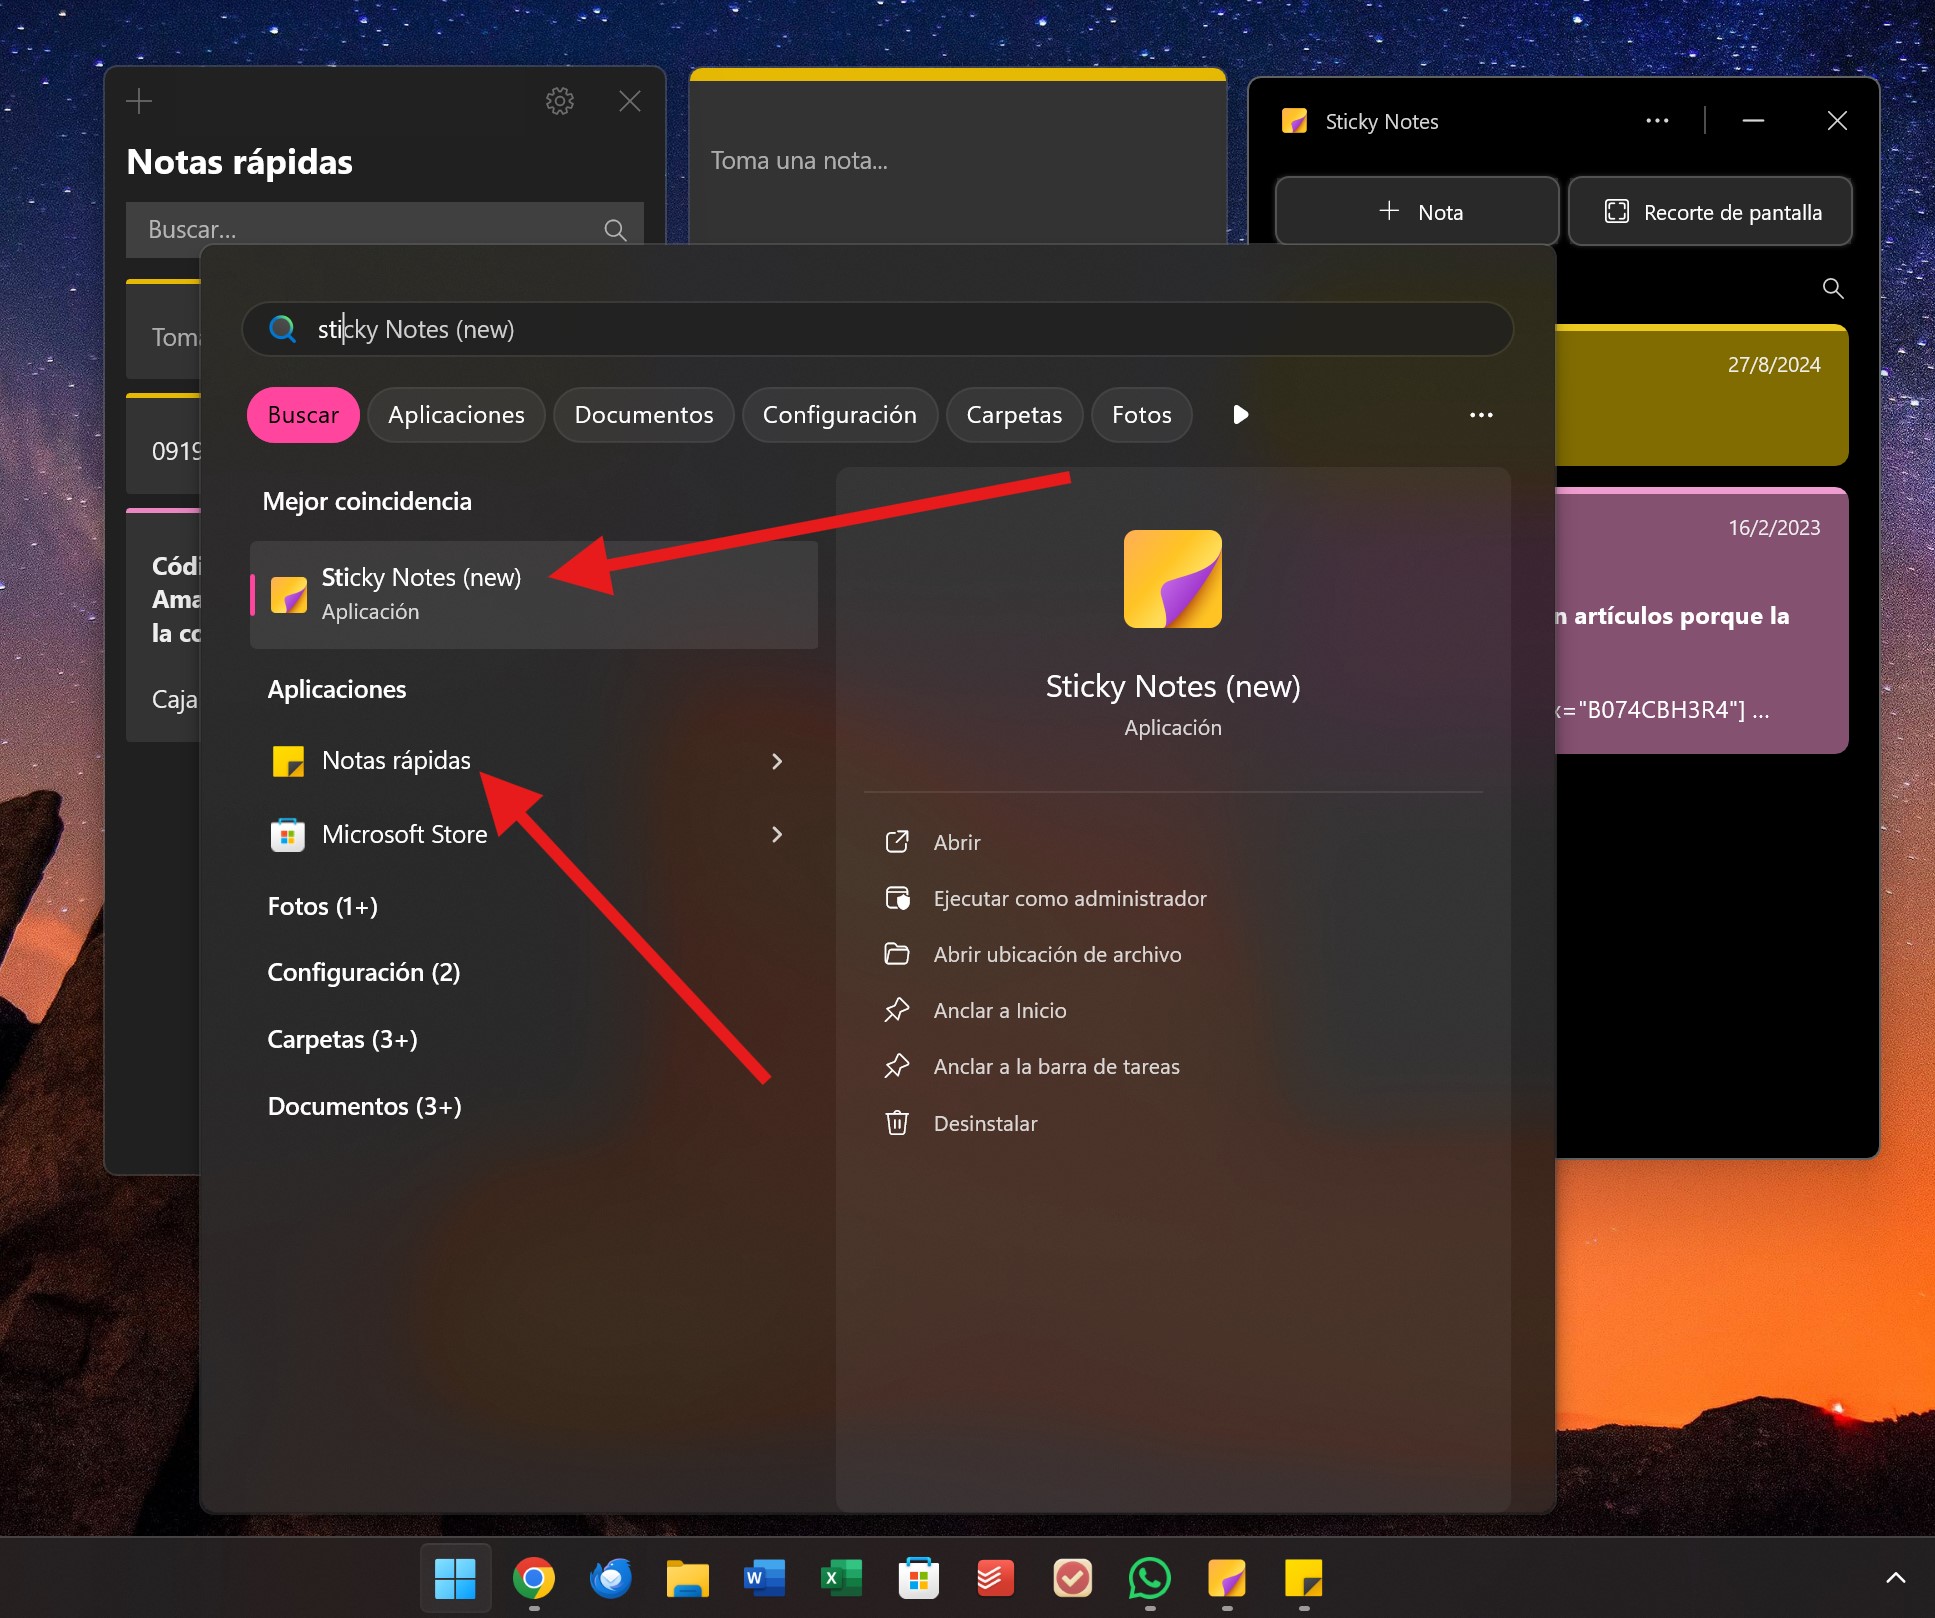This screenshot has height=1618, width=1935.
Task: Select the Carpetas filter tab
Action: (x=1014, y=415)
